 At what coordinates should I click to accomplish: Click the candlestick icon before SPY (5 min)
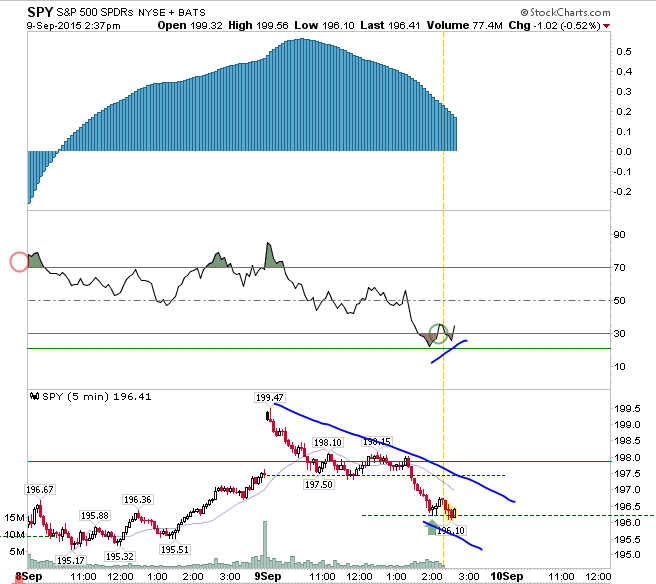pyautogui.click(x=34, y=396)
